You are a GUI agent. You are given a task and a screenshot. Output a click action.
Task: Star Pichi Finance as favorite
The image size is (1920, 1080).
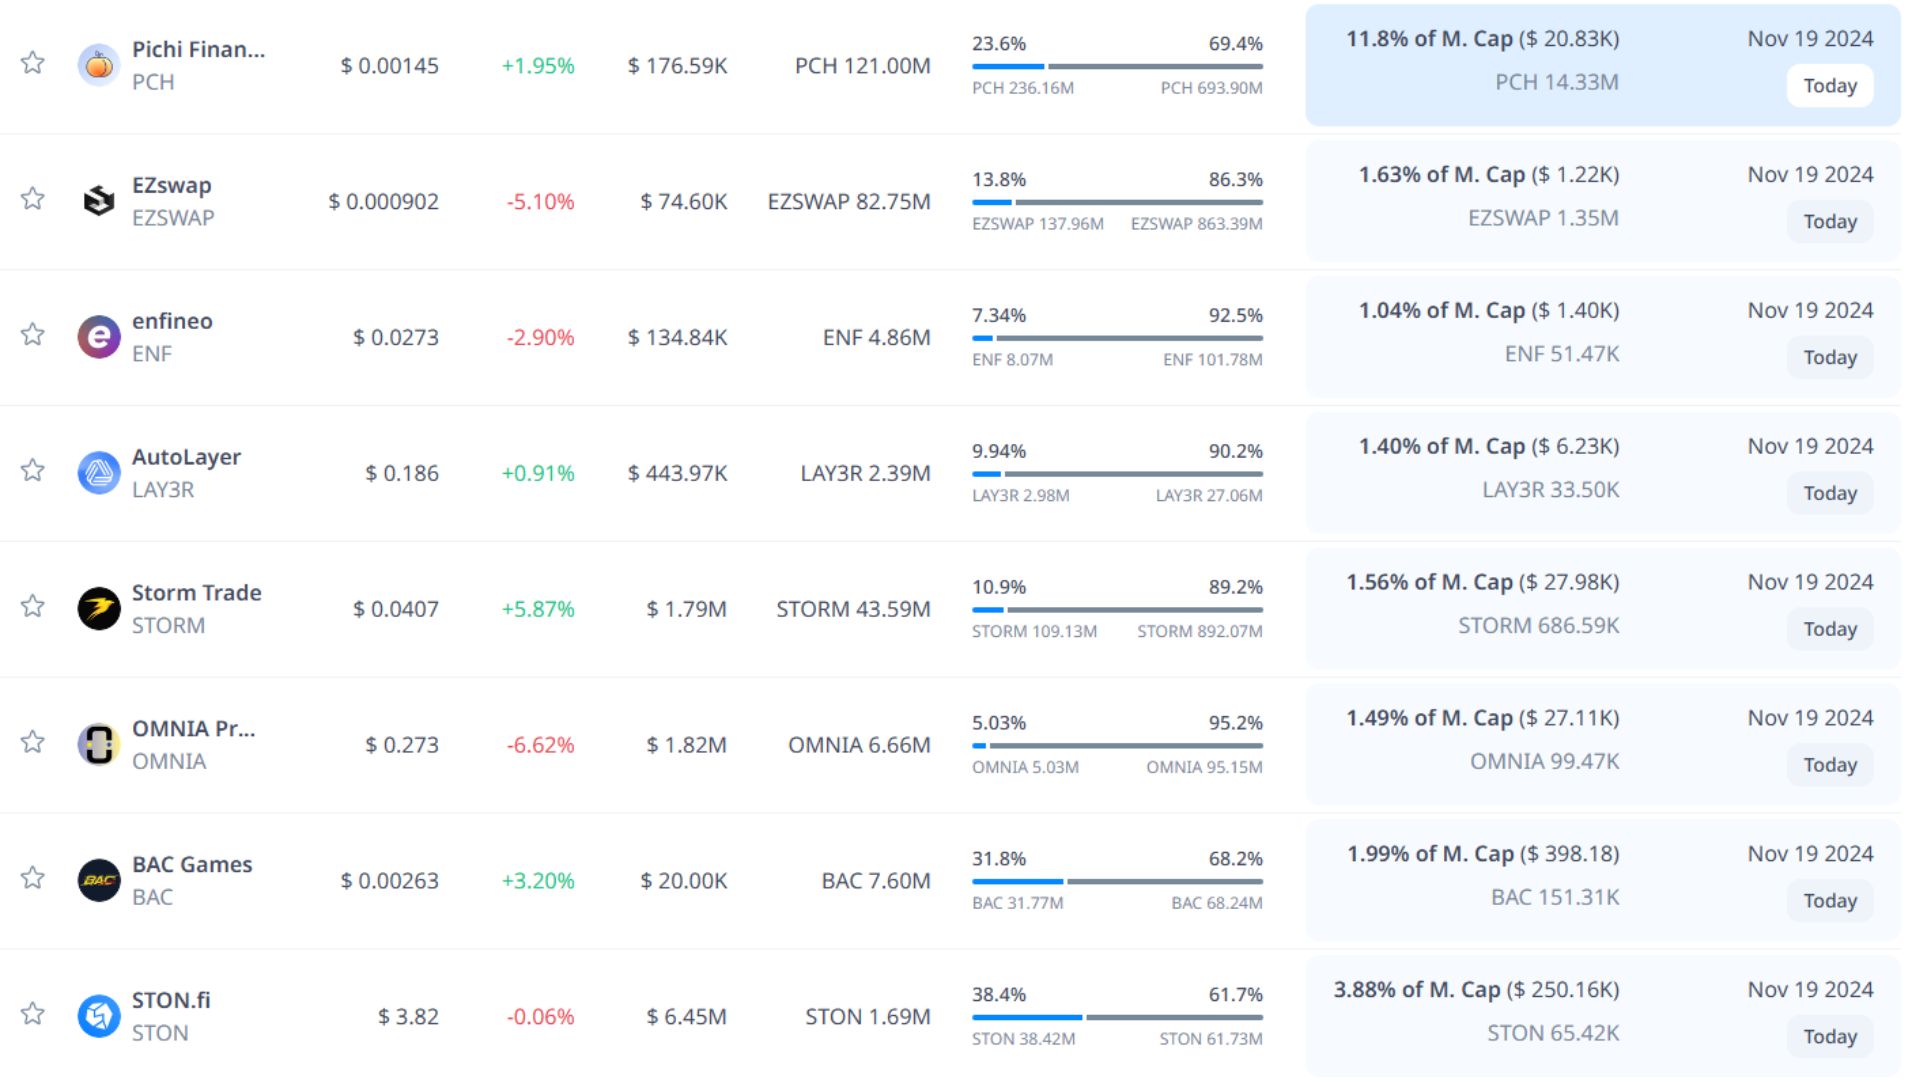[x=33, y=63]
